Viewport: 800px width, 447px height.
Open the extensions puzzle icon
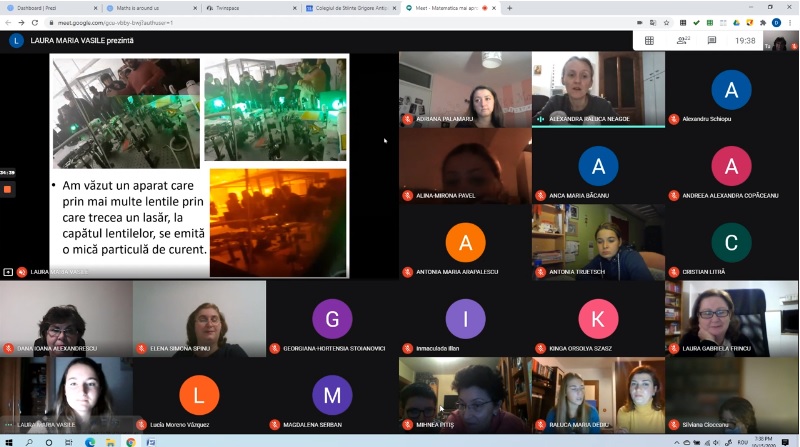point(763,22)
